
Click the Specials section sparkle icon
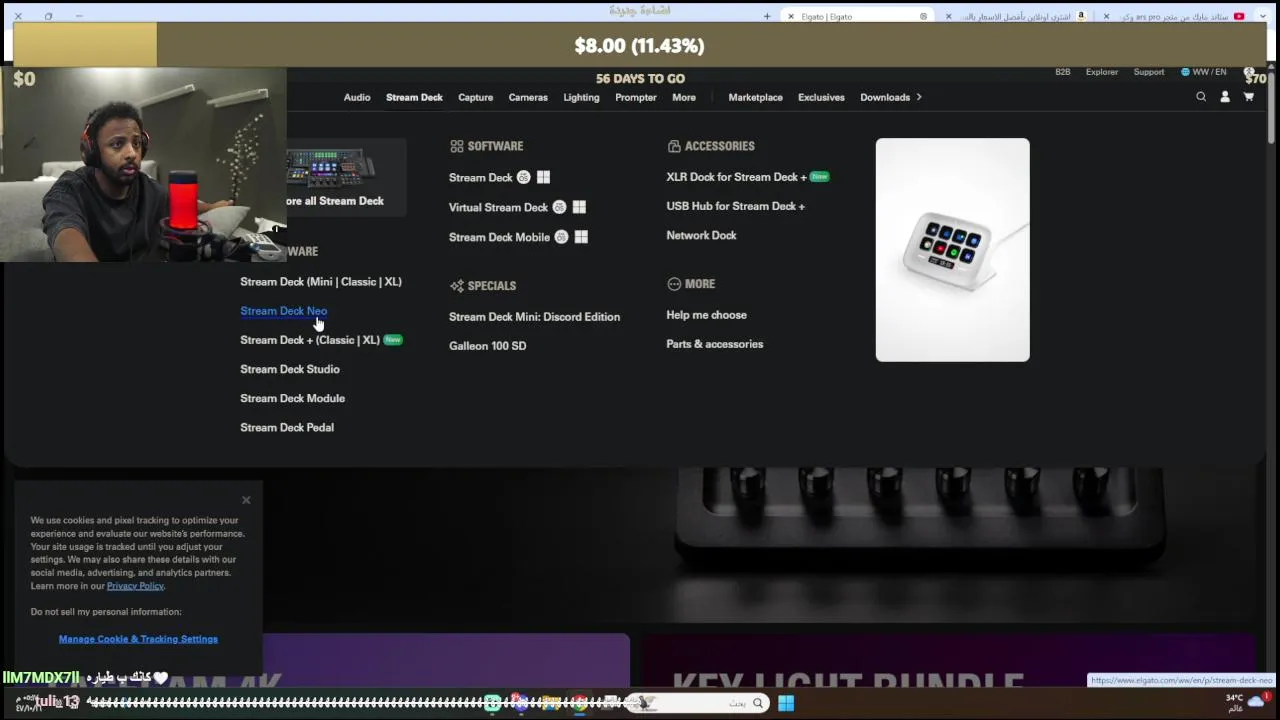coord(456,285)
